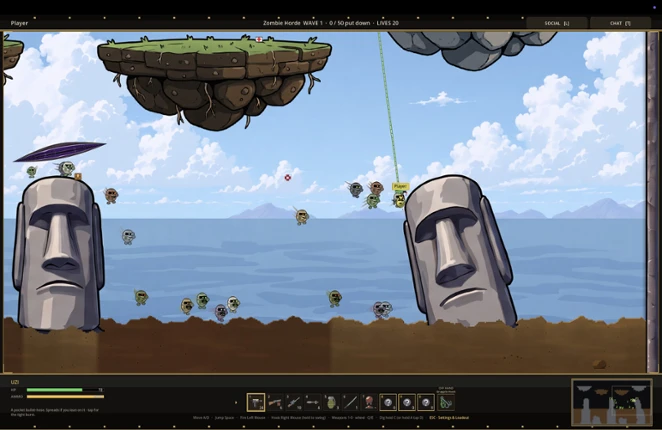
Task: Click the minimap in the corner
Action: (612, 402)
